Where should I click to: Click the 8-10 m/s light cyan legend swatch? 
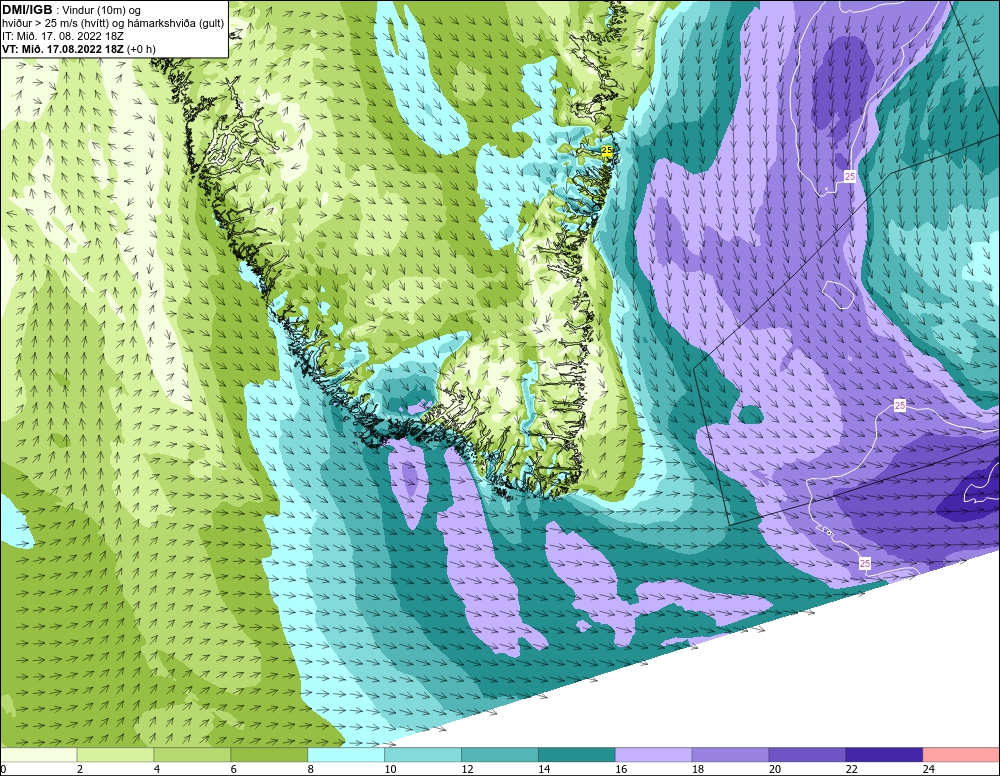346,755
